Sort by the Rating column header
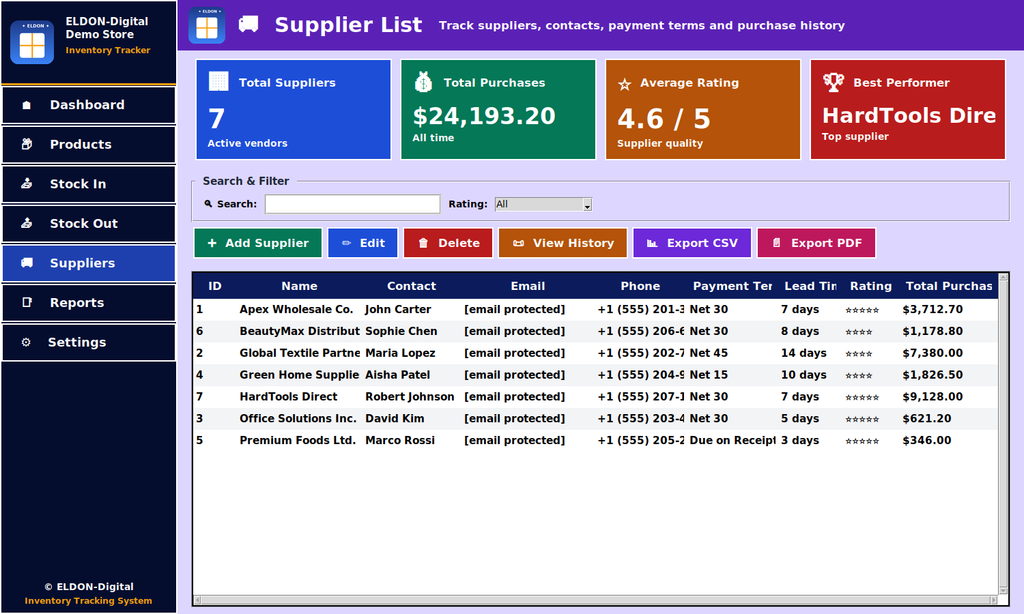This screenshot has width=1024, height=614. pos(871,286)
